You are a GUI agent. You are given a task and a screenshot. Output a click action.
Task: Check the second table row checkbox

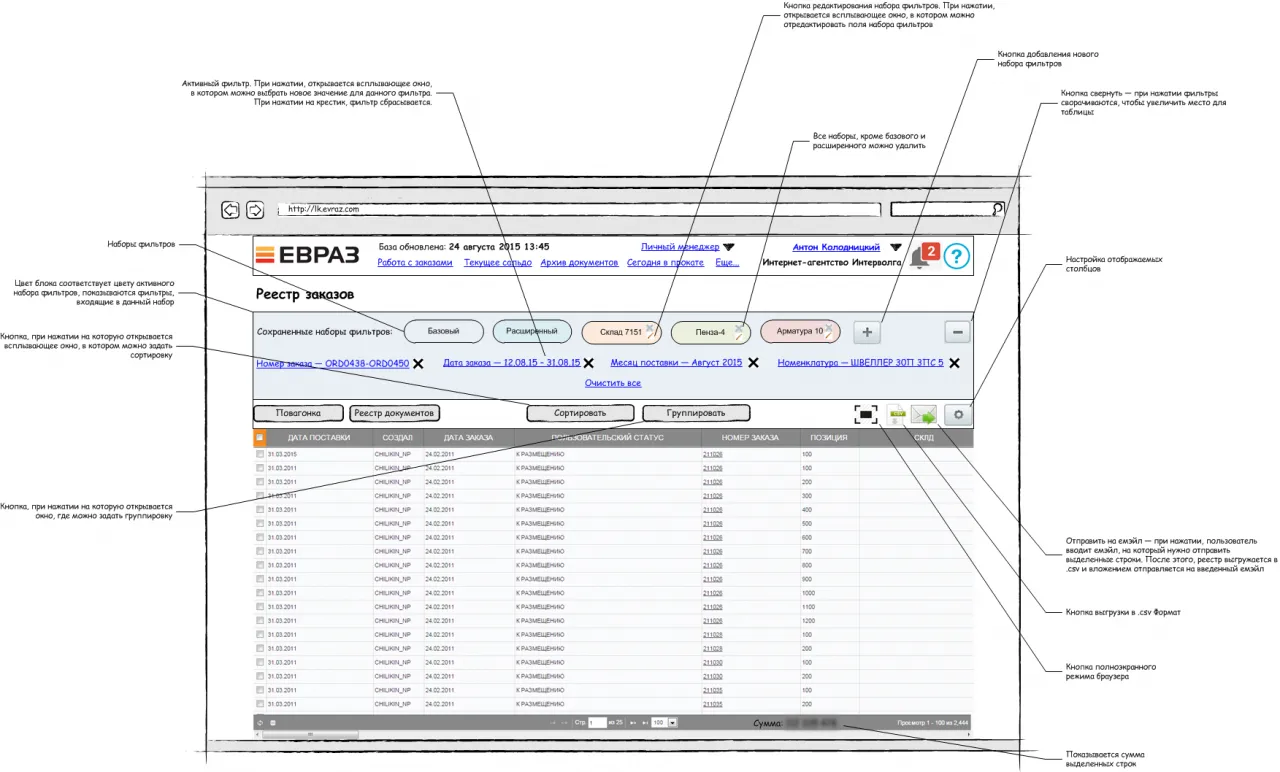[260, 468]
